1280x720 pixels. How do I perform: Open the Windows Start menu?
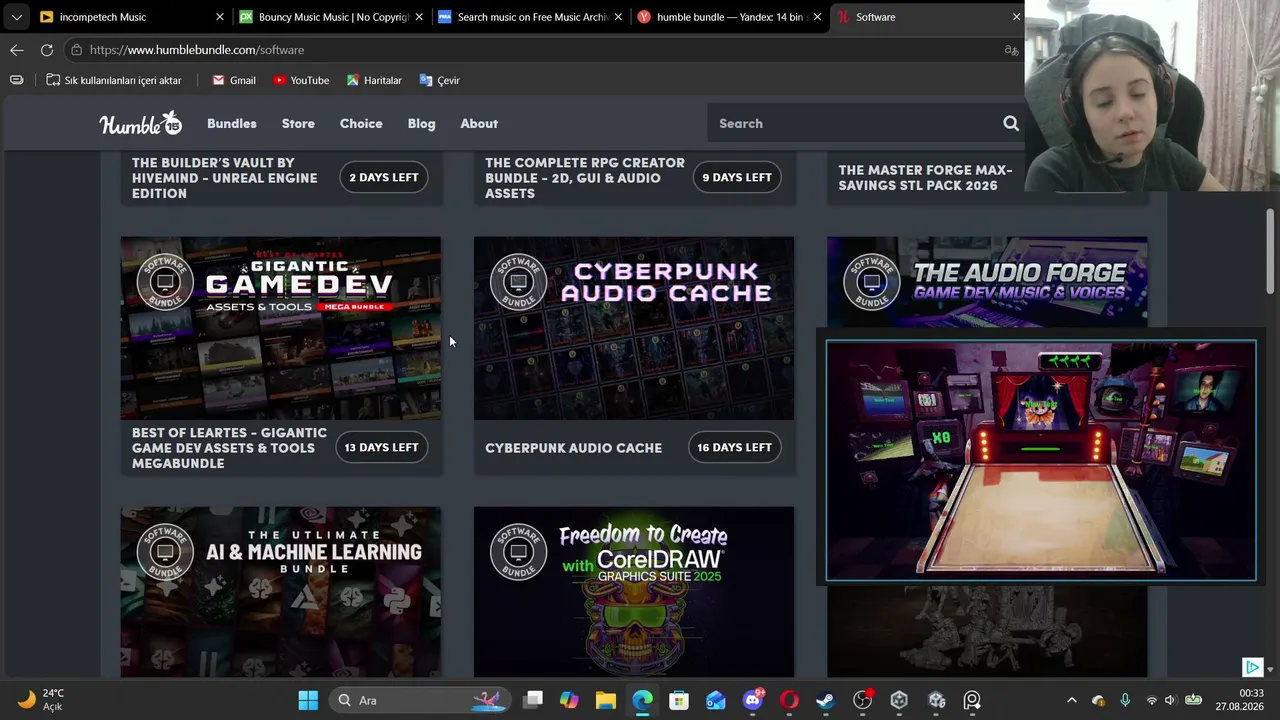pyautogui.click(x=308, y=700)
